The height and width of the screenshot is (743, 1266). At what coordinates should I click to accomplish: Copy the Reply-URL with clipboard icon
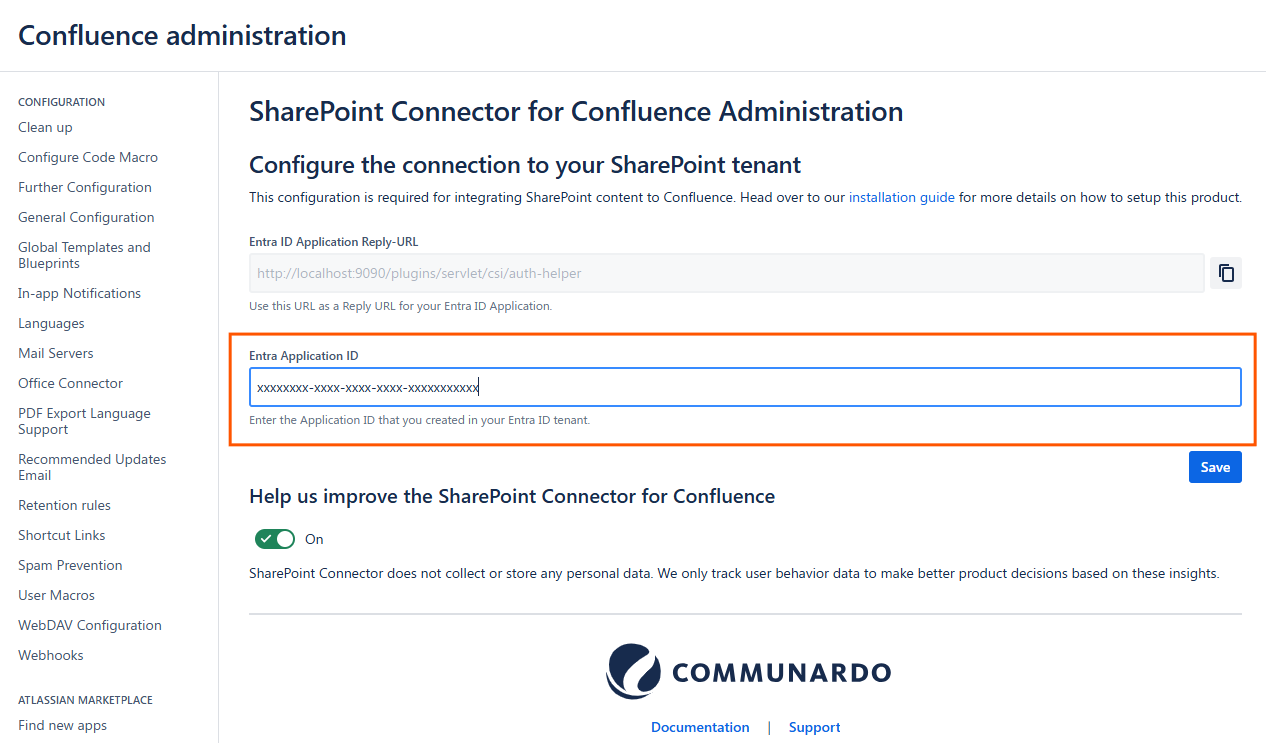coord(1226,273)
